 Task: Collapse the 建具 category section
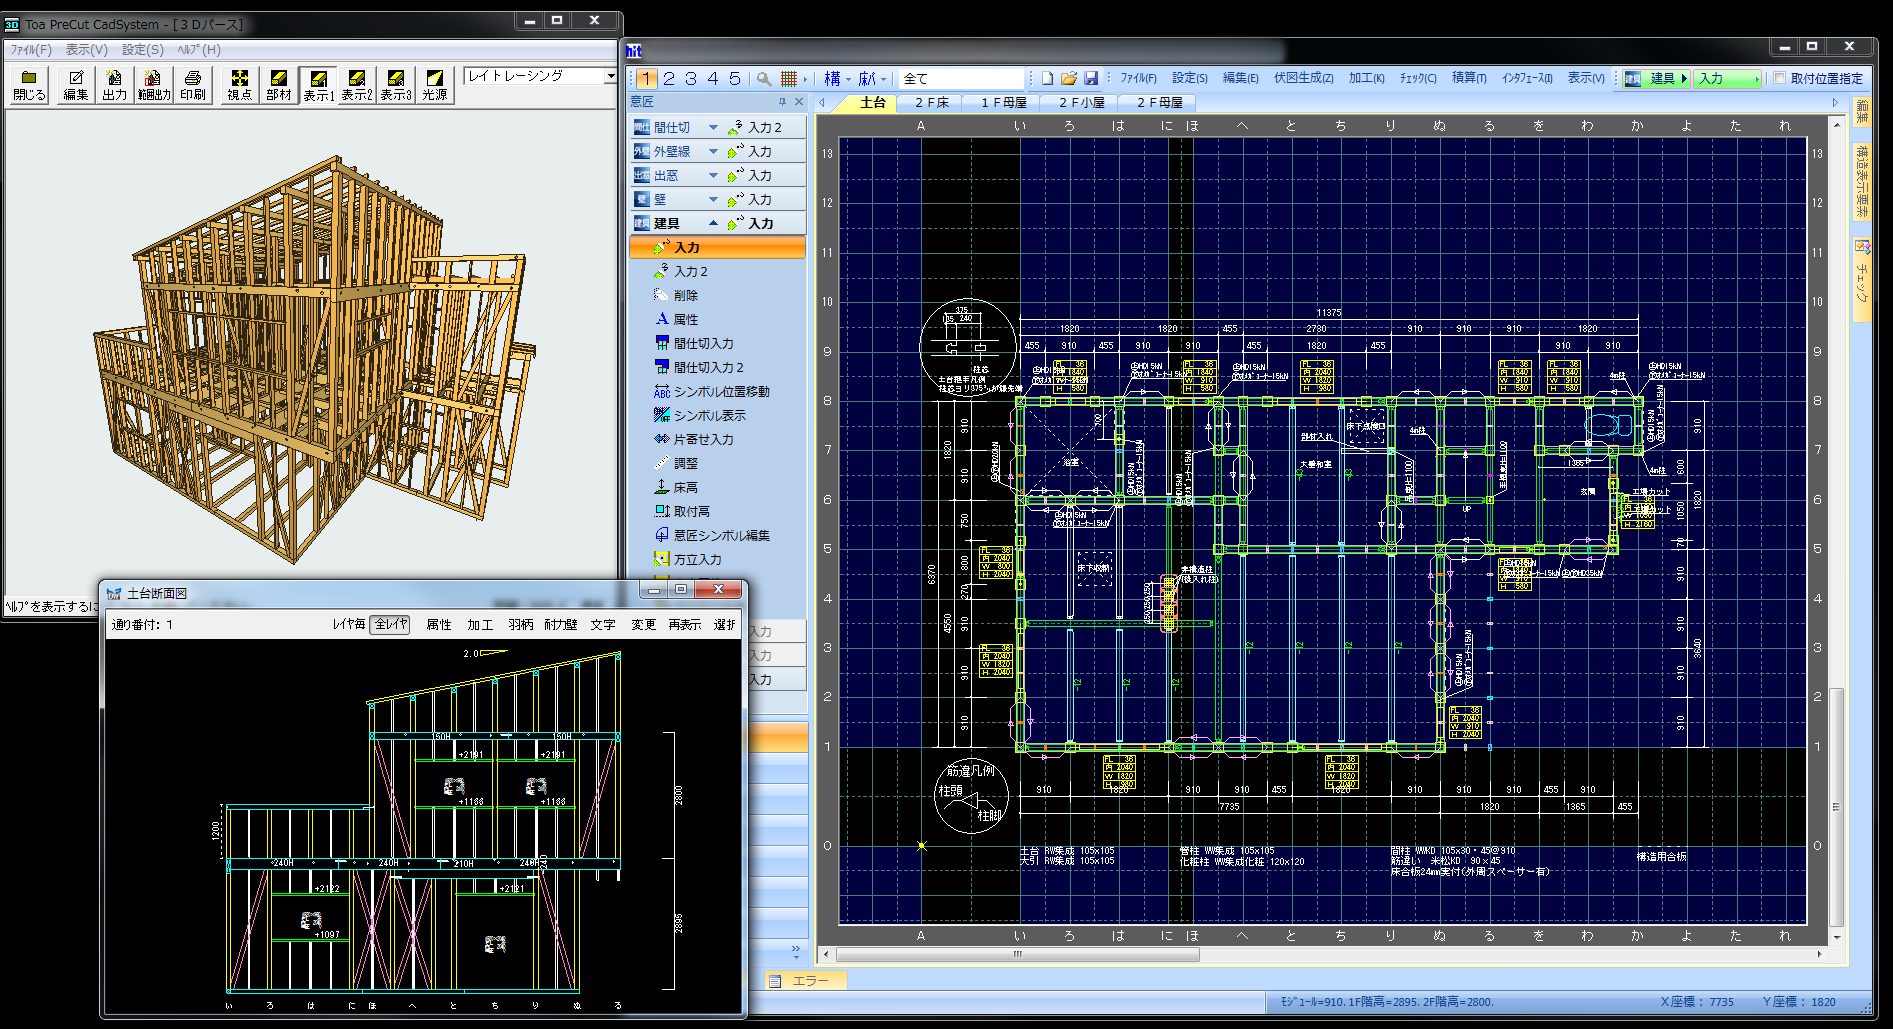coord(713,223)
